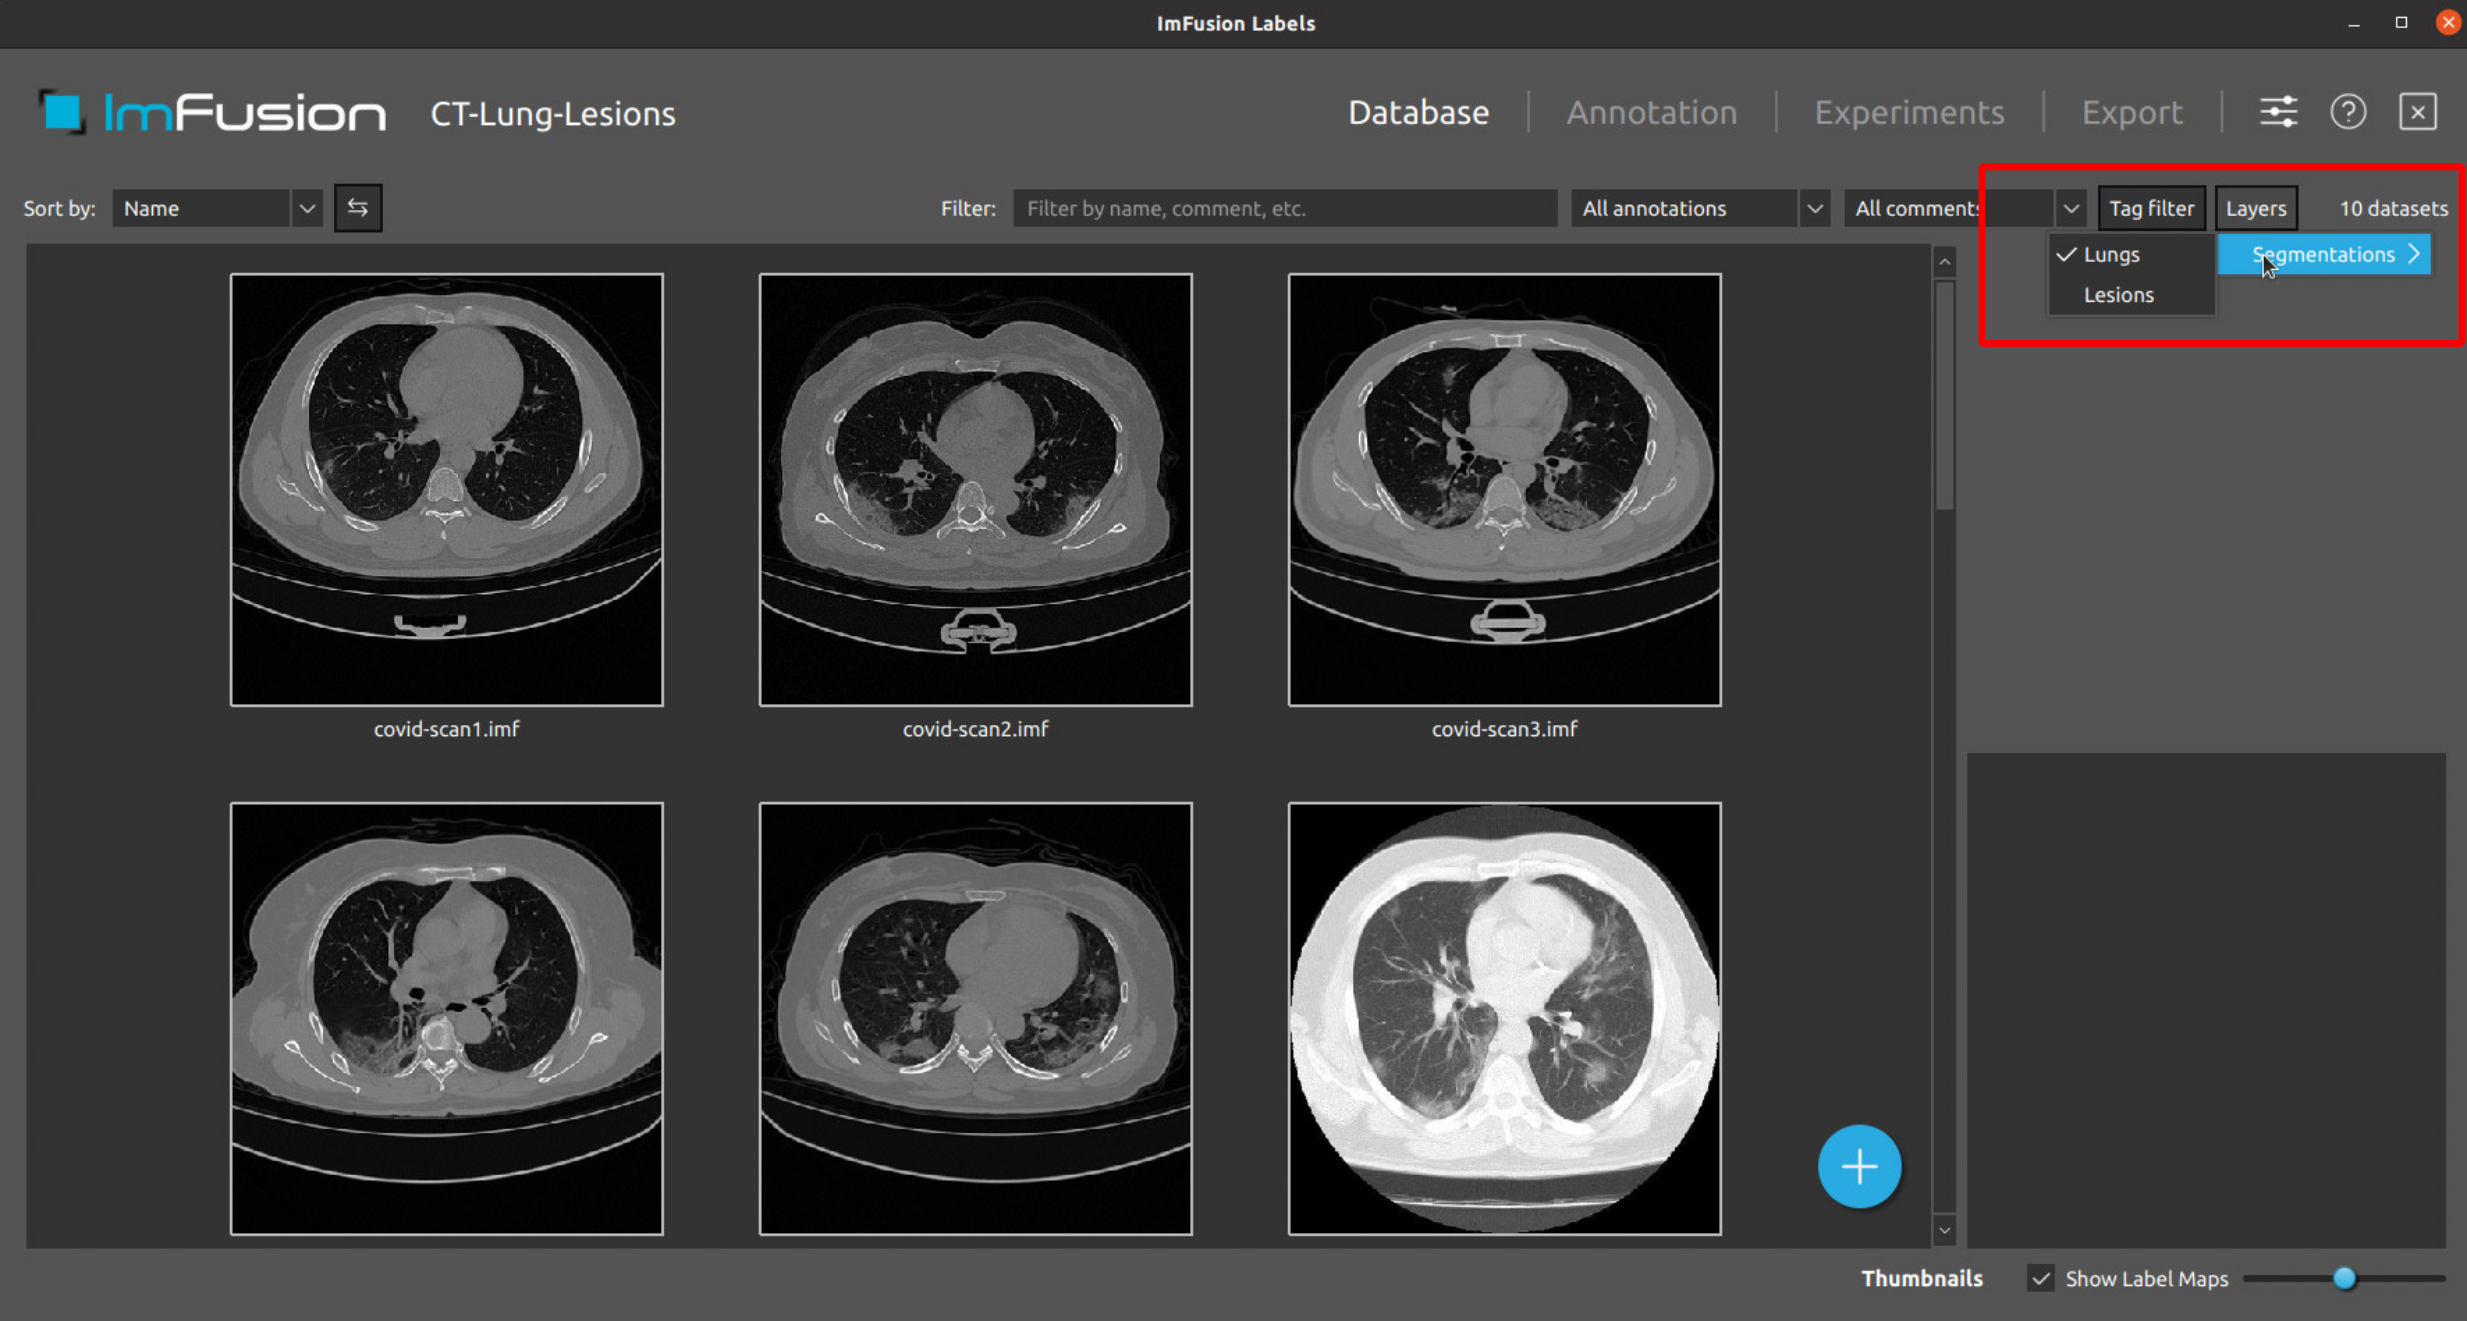This screenshot has height=1321, width=2467.
Task: Select covid-scan2.imf thumbnail
Action: coord(975,490)
